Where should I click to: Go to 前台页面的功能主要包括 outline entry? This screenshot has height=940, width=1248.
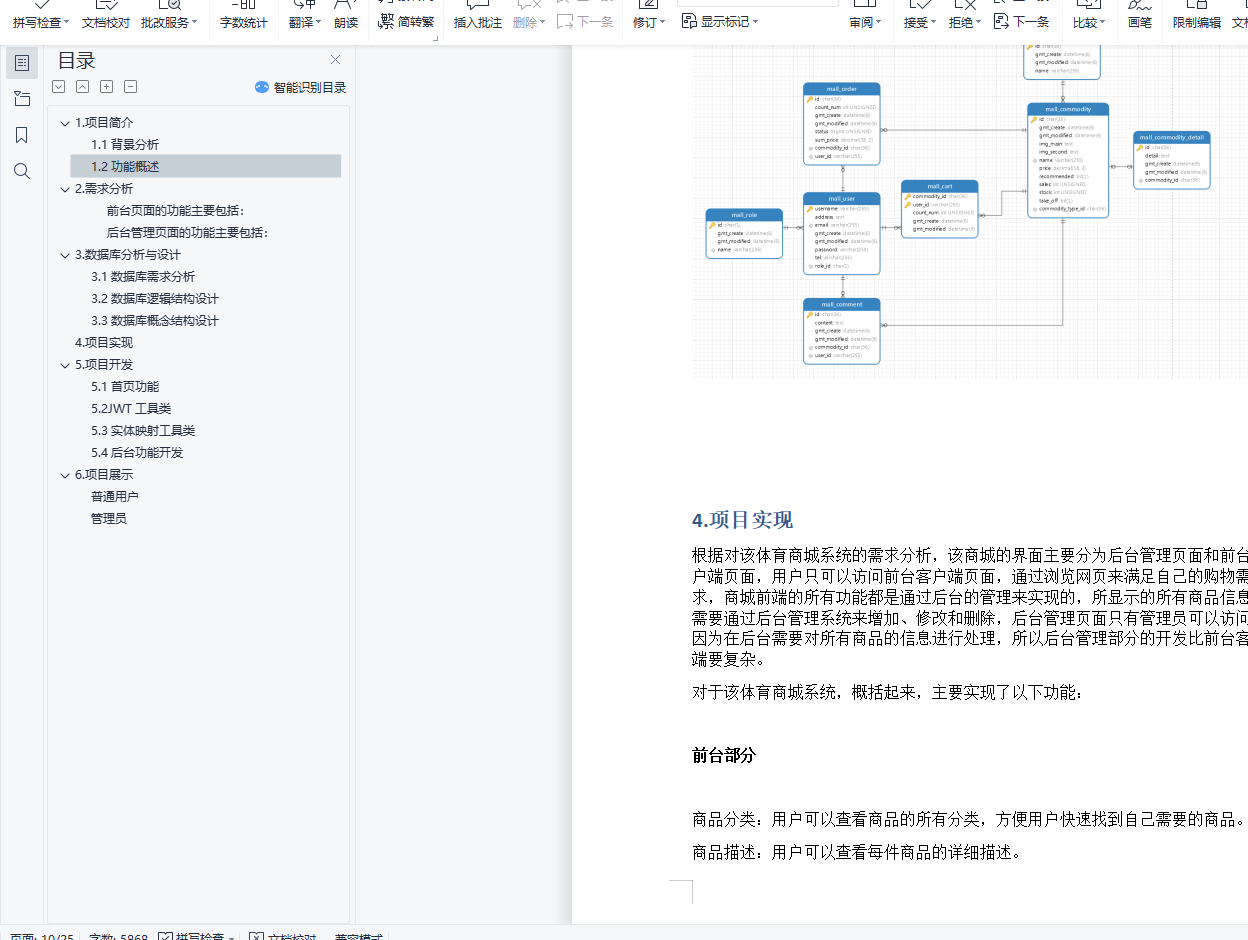(176, 211)
